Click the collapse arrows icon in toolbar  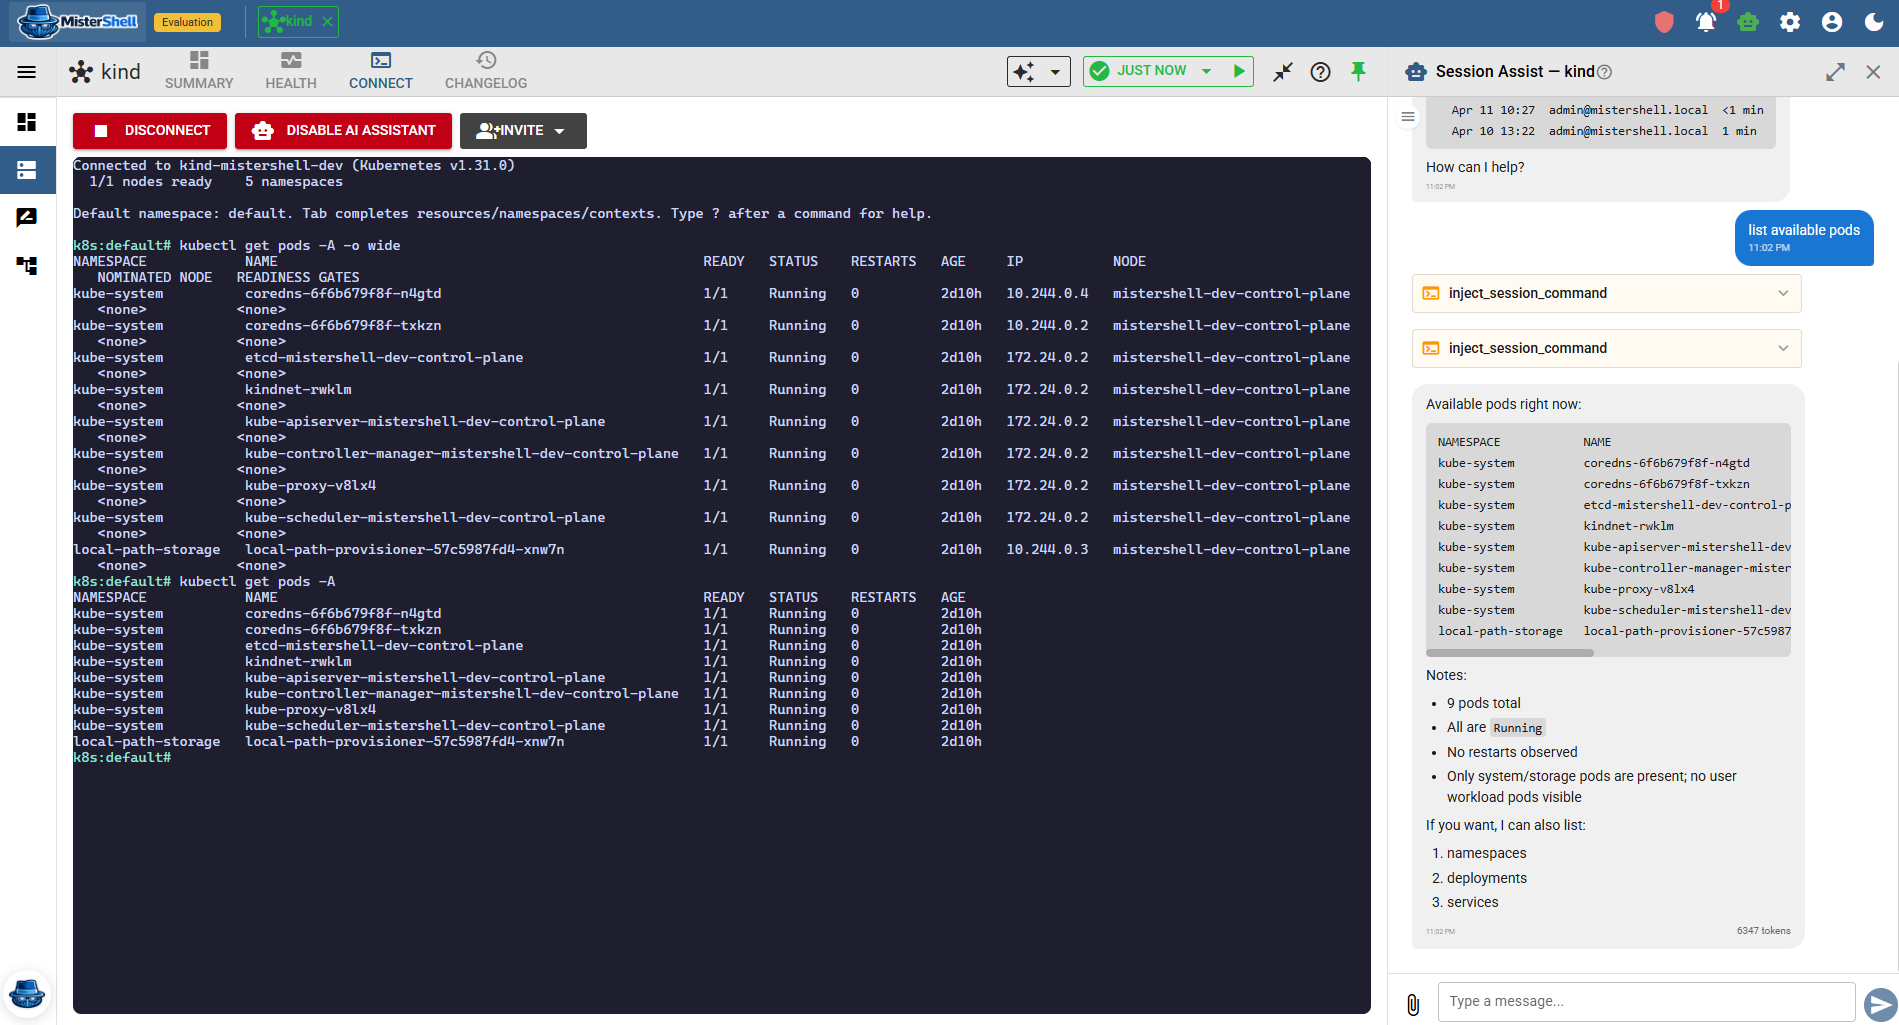[x=1283, y=72]
